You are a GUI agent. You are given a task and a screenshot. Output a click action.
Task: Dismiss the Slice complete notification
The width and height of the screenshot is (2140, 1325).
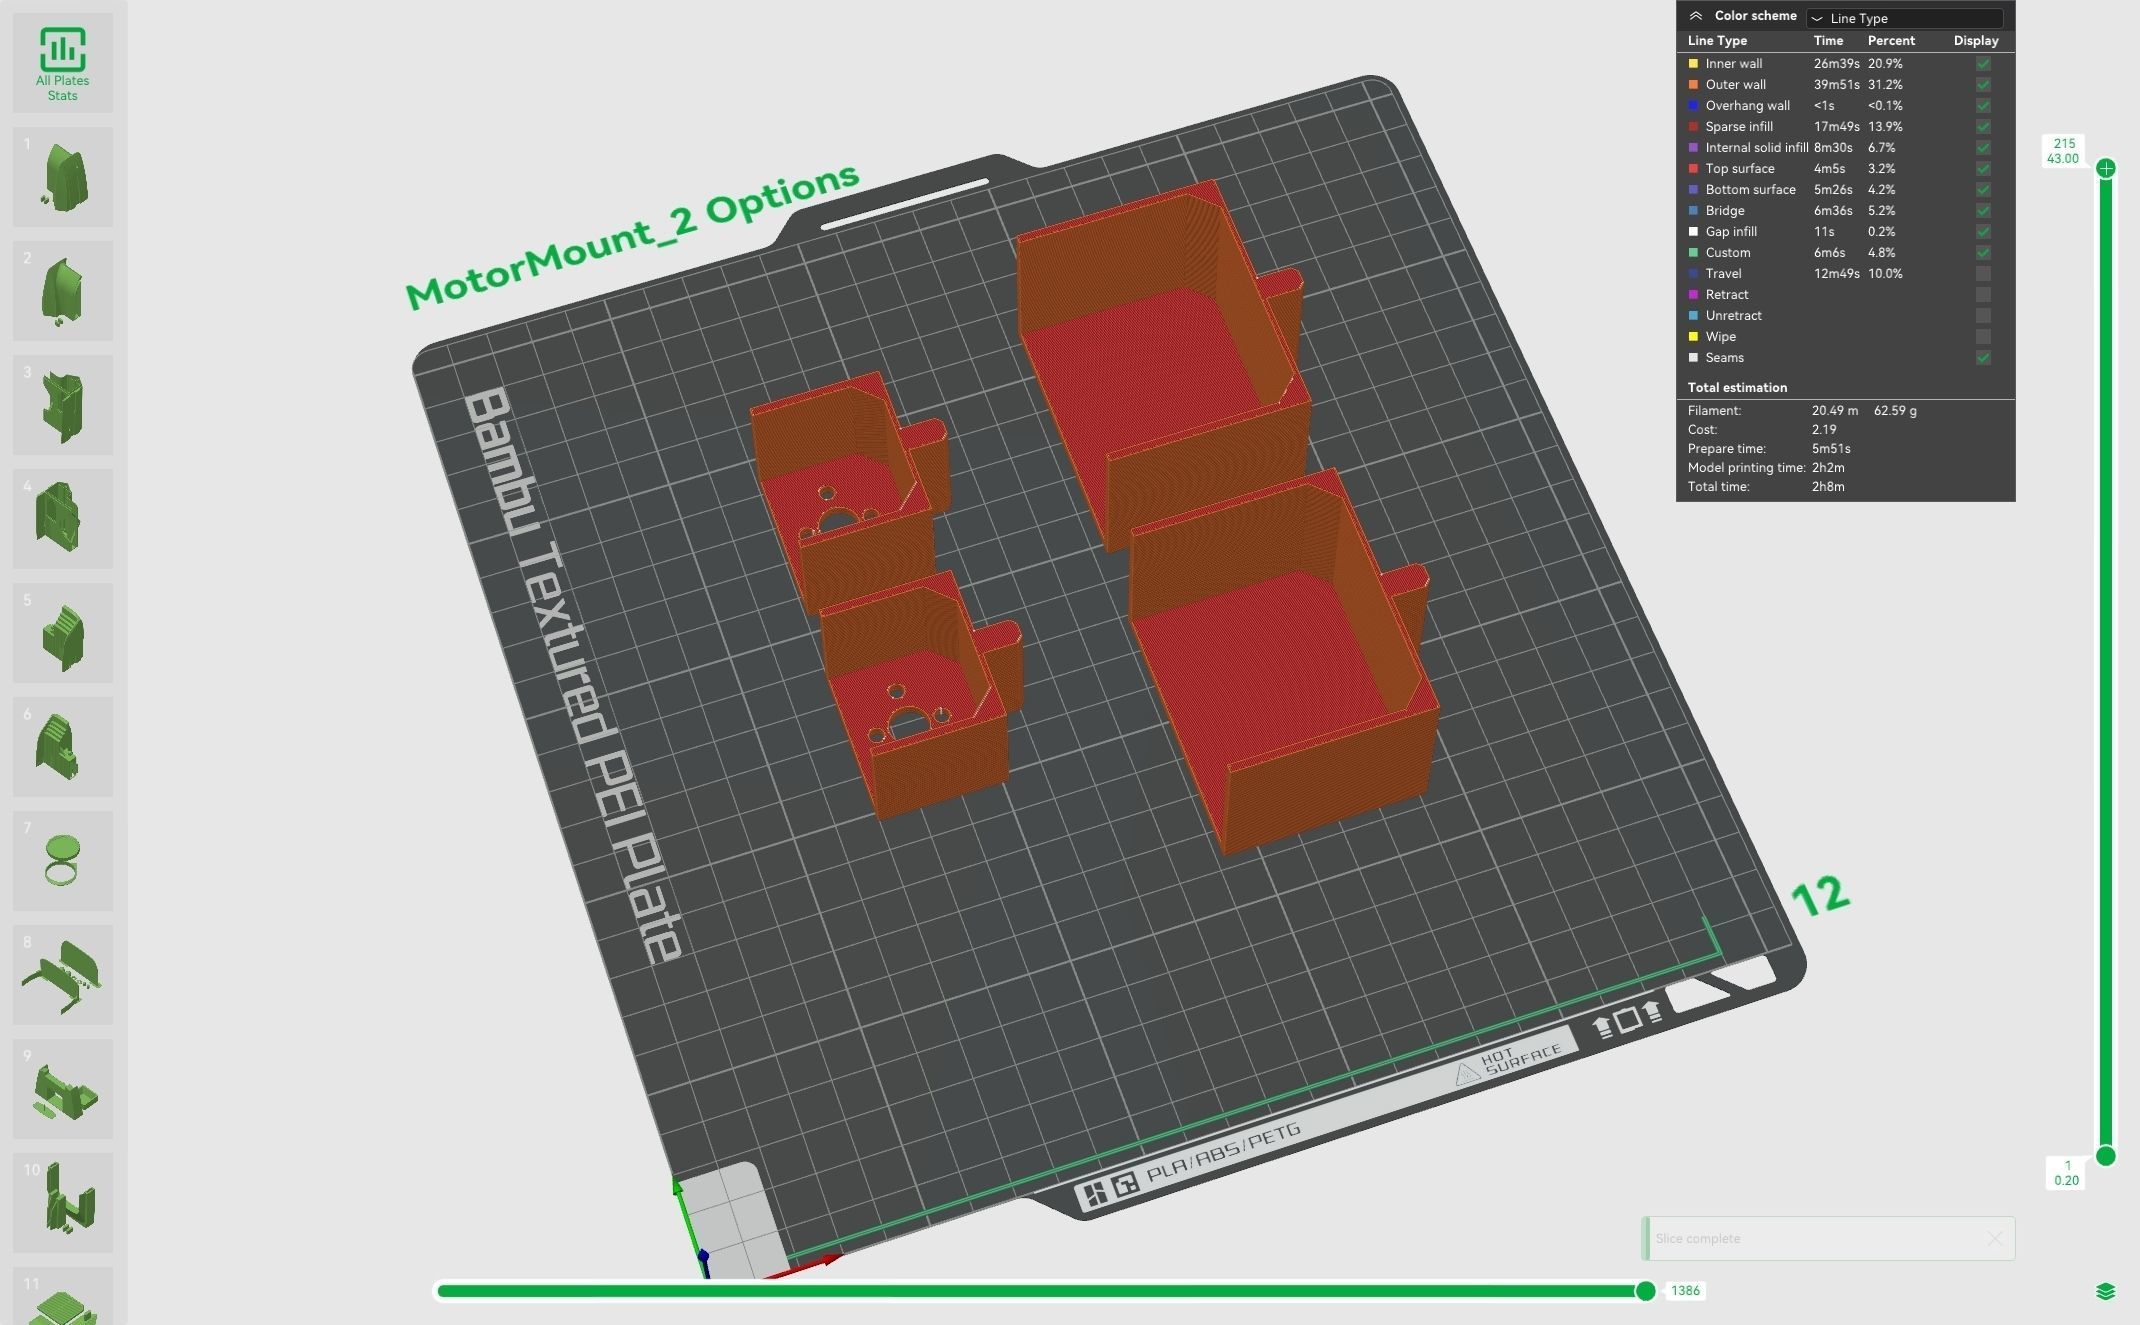pyautogui.click(x=1994, y=1238)
